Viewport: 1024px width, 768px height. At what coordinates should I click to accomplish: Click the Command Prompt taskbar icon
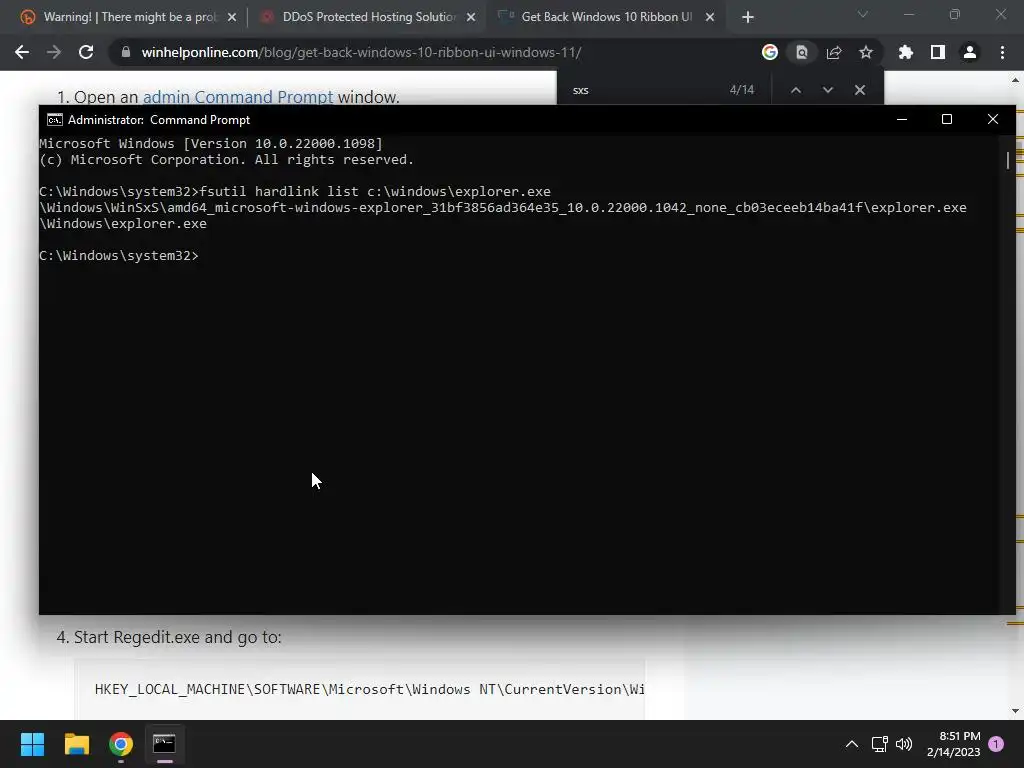coord(165,744)
